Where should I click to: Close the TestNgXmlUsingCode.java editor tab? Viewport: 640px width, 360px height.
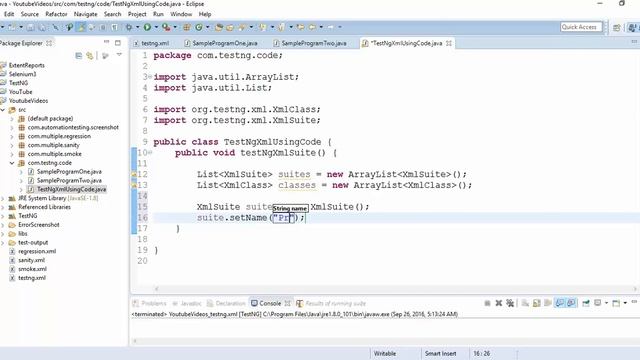[449, 43]
